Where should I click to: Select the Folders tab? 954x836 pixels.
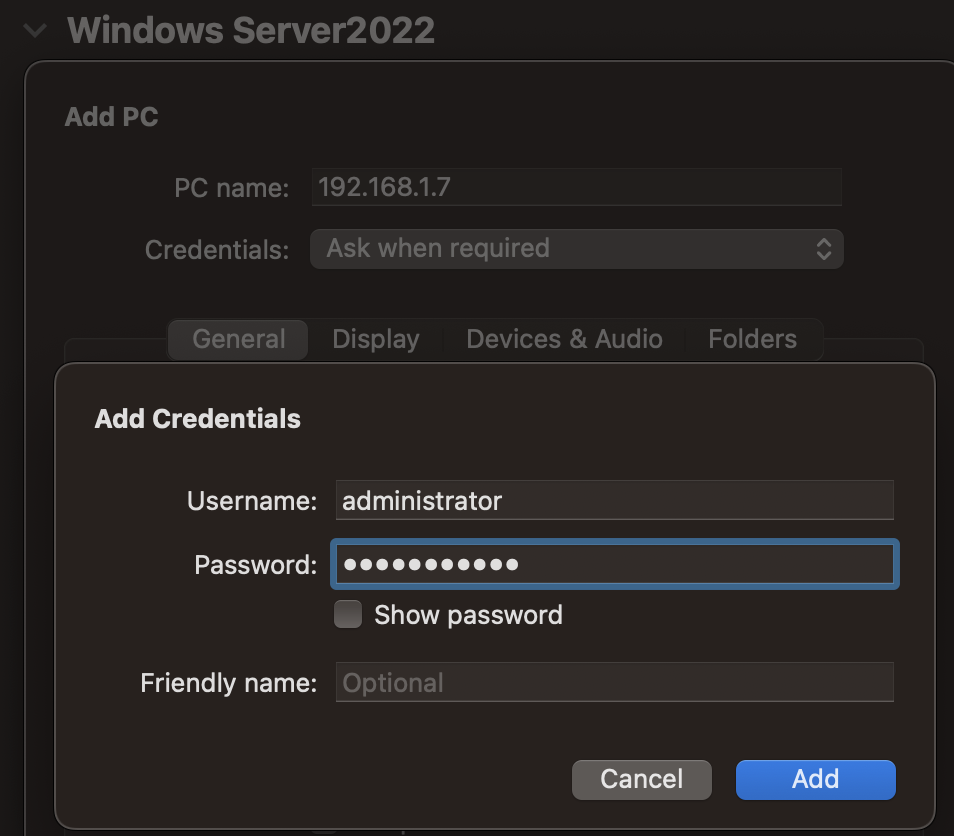coord(753,340)
